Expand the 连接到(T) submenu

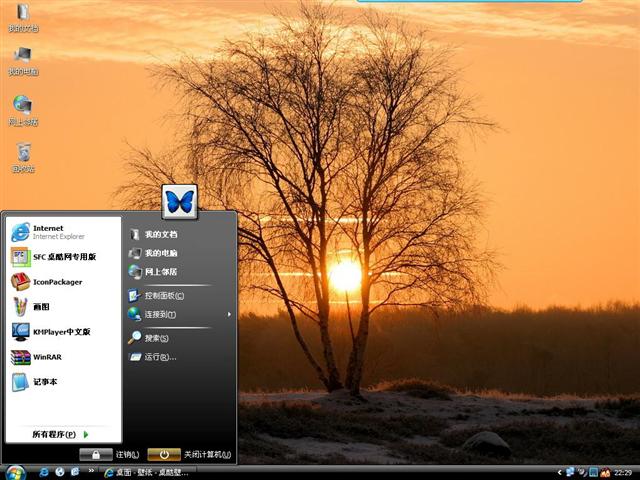coord(180,314)
